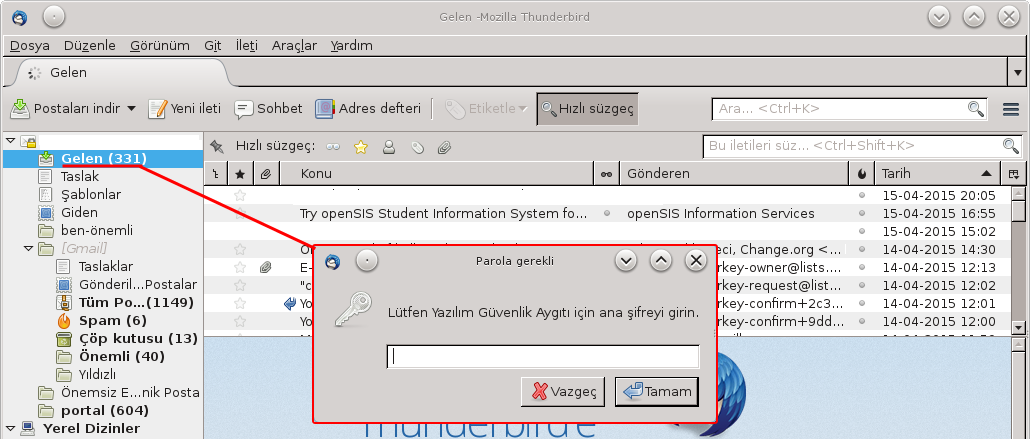Click the message list vertical scrollbar
This screenshot has width=1030, height=439.
1018,260
